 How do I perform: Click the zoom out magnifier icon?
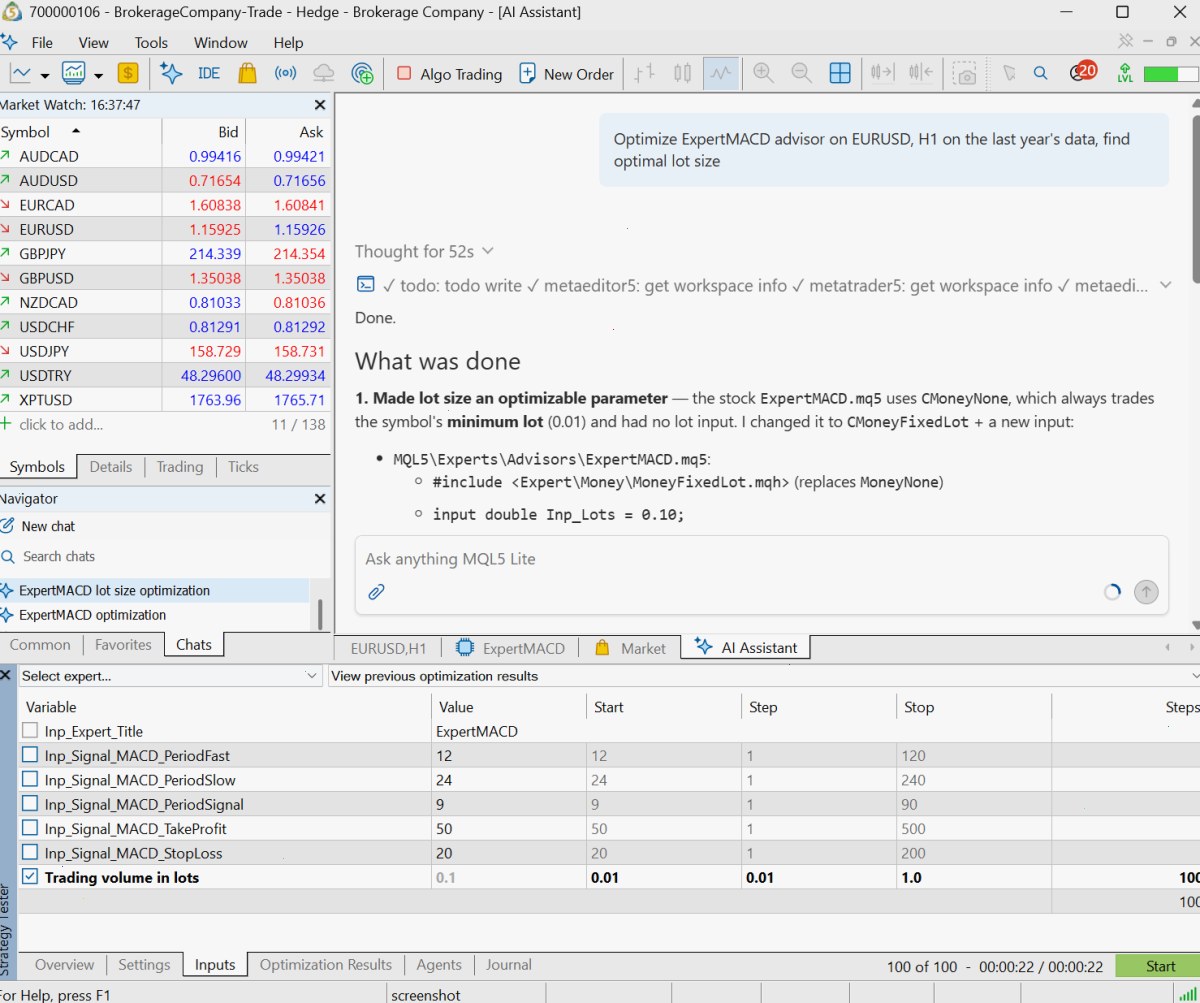tap(801, 73)
